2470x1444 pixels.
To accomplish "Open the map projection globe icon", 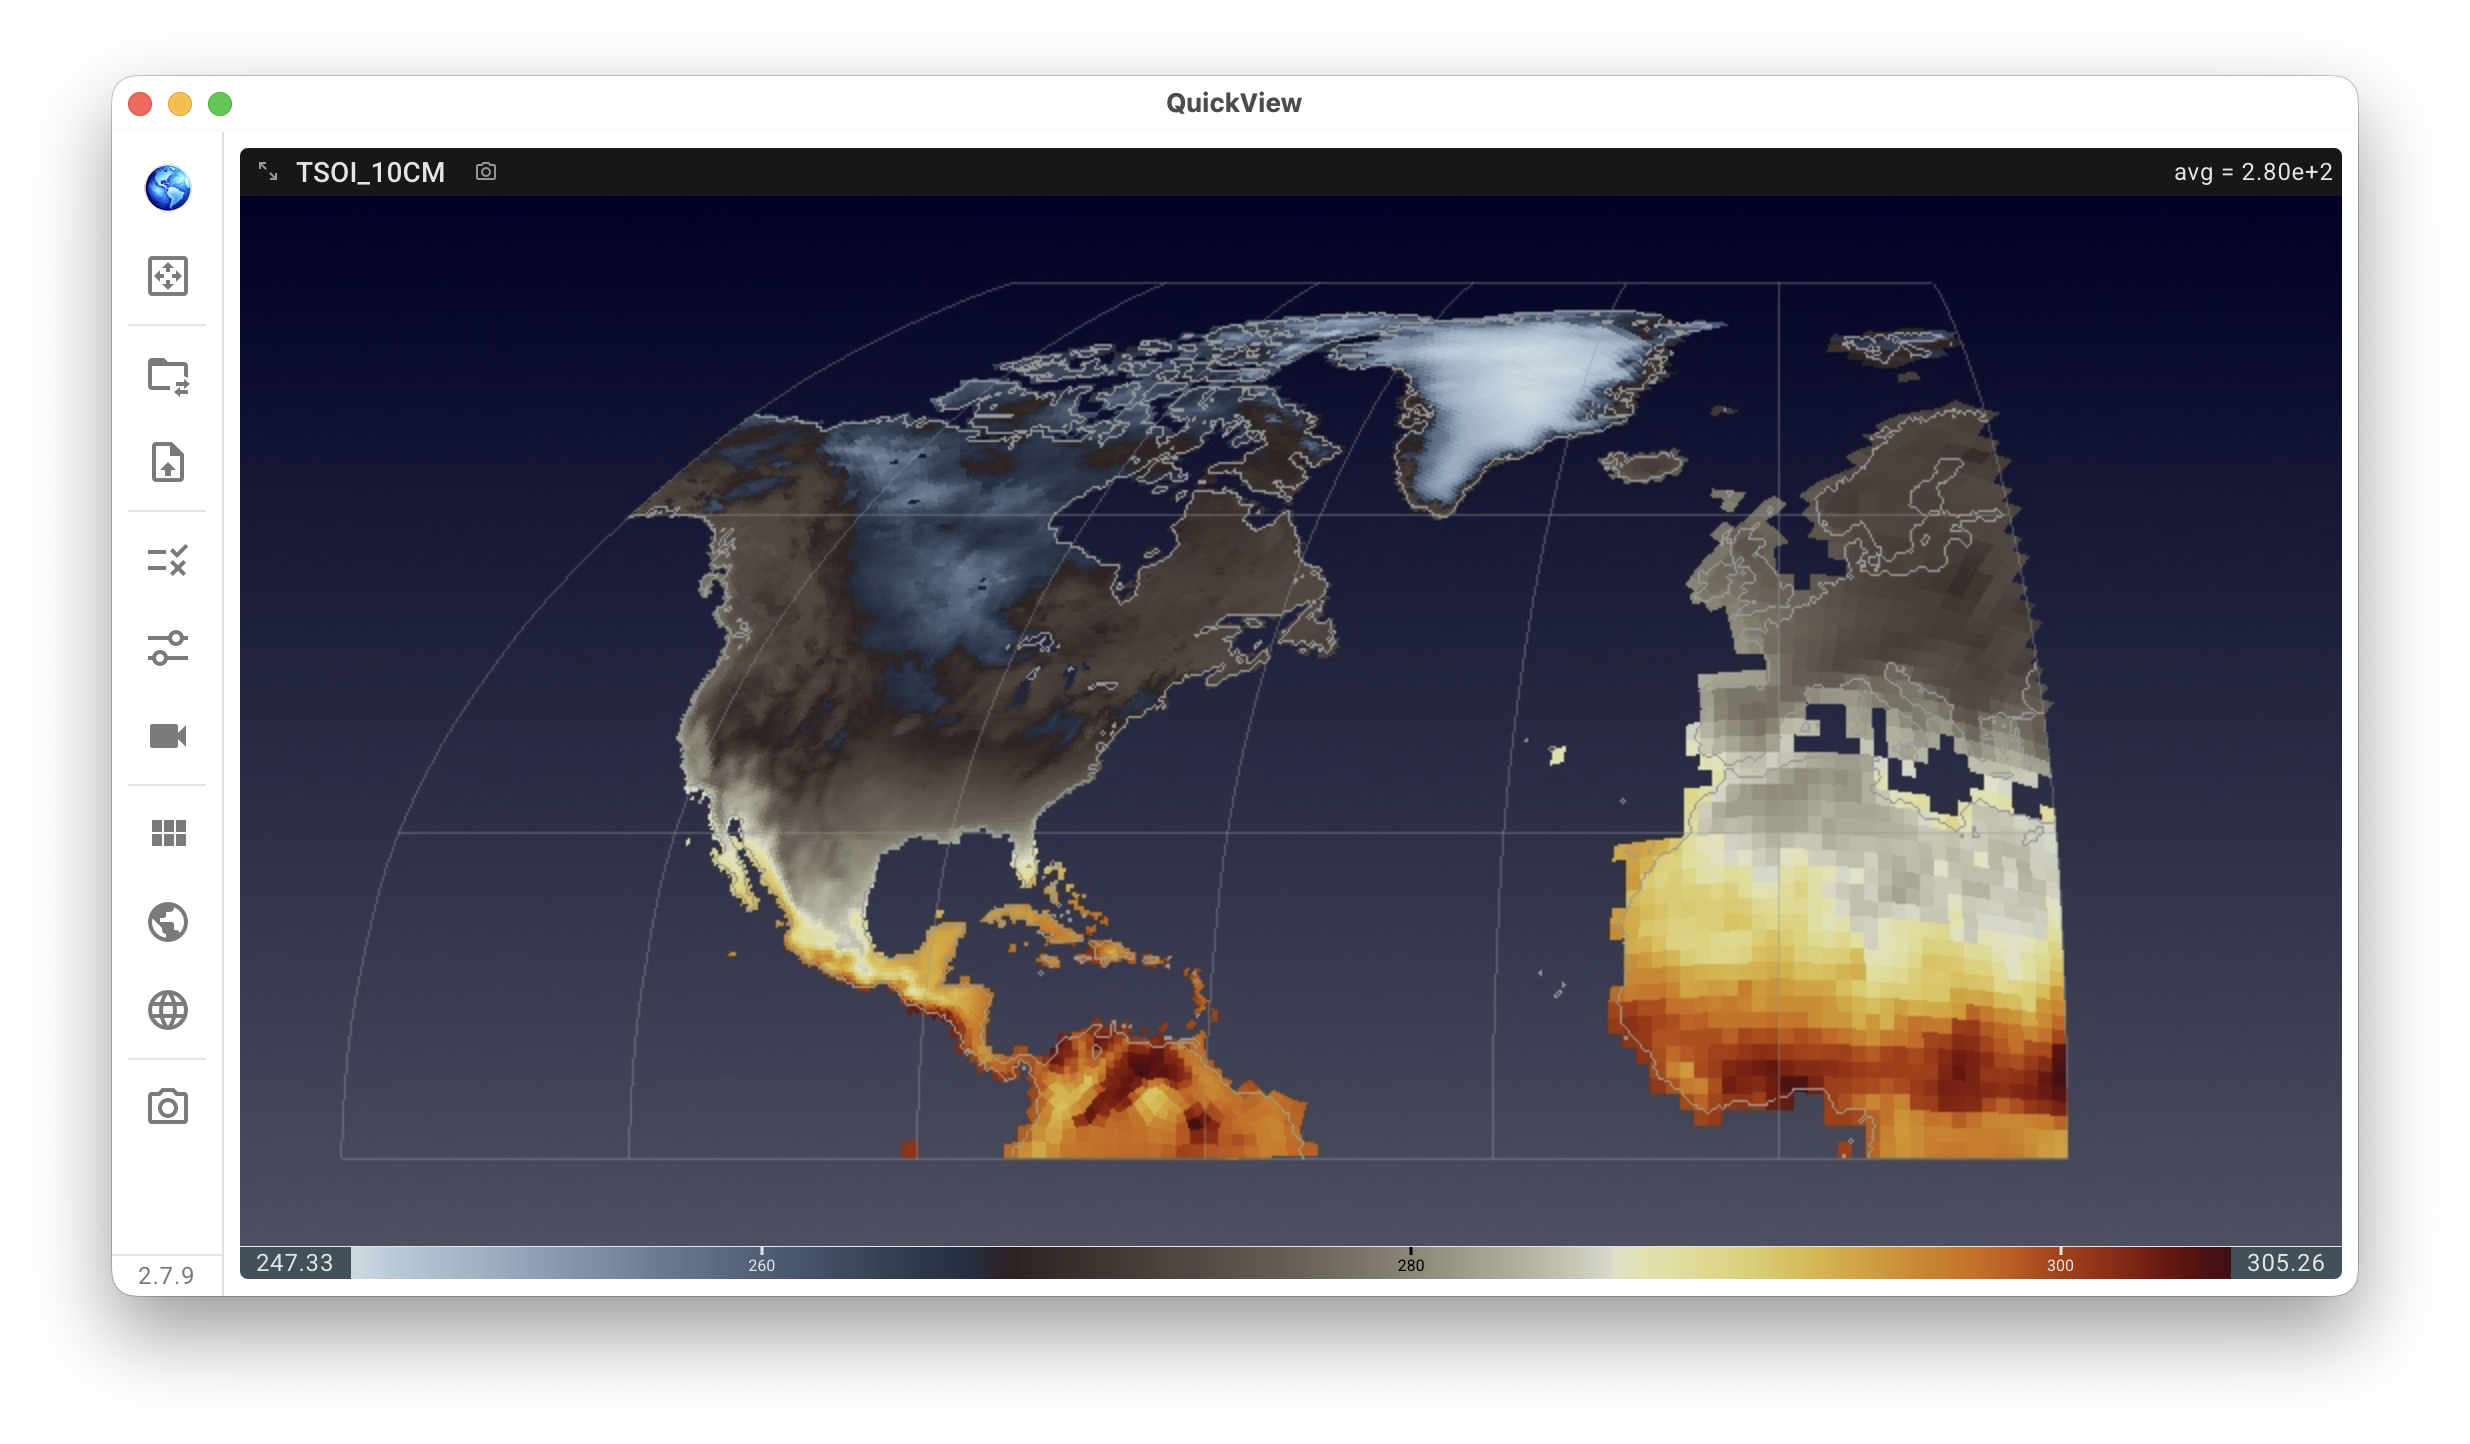I will [x=168, y=922].
